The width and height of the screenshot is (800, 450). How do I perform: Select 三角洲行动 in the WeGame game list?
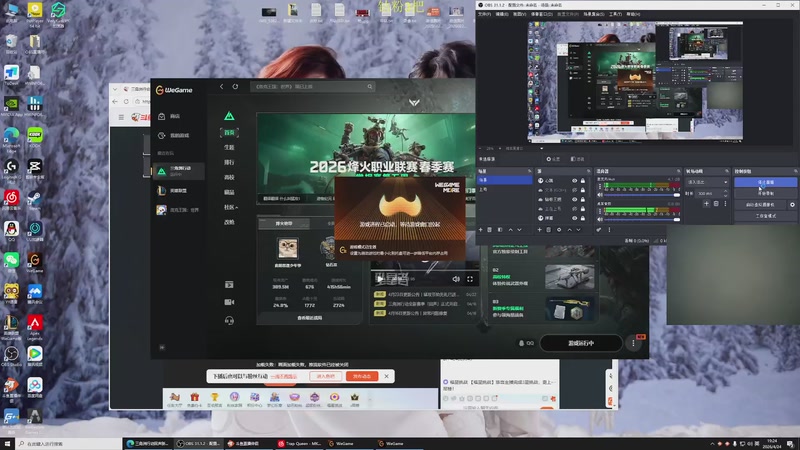pyautogui.click(x=179, y=171)
